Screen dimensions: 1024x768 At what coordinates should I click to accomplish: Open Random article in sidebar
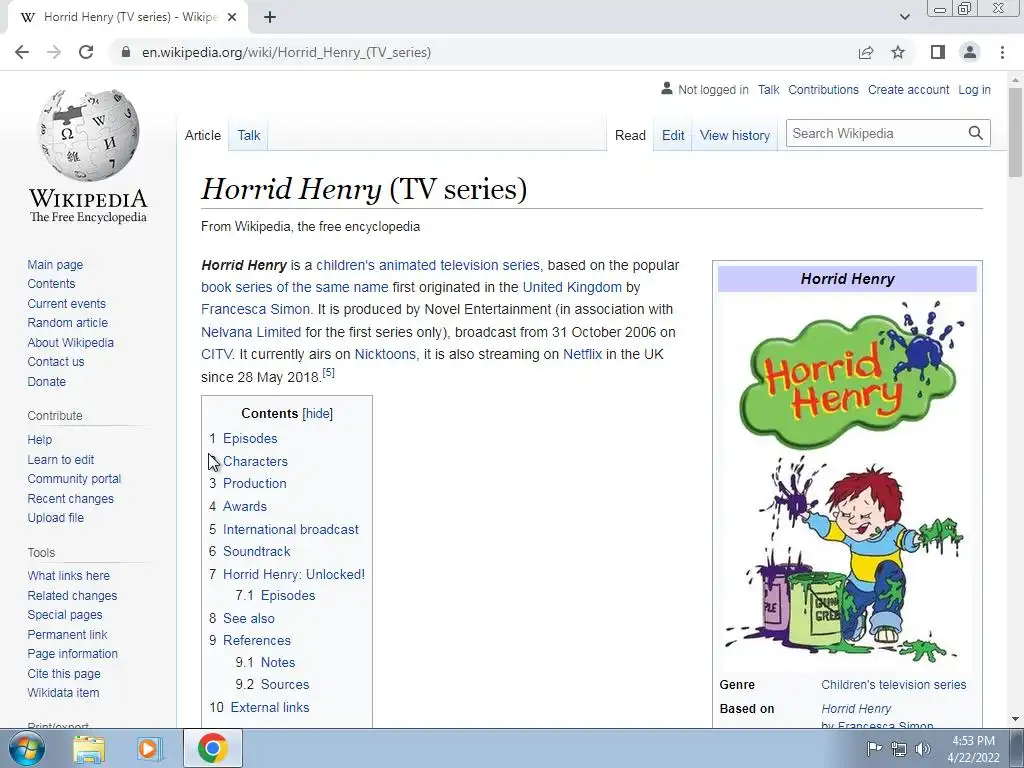67,323
